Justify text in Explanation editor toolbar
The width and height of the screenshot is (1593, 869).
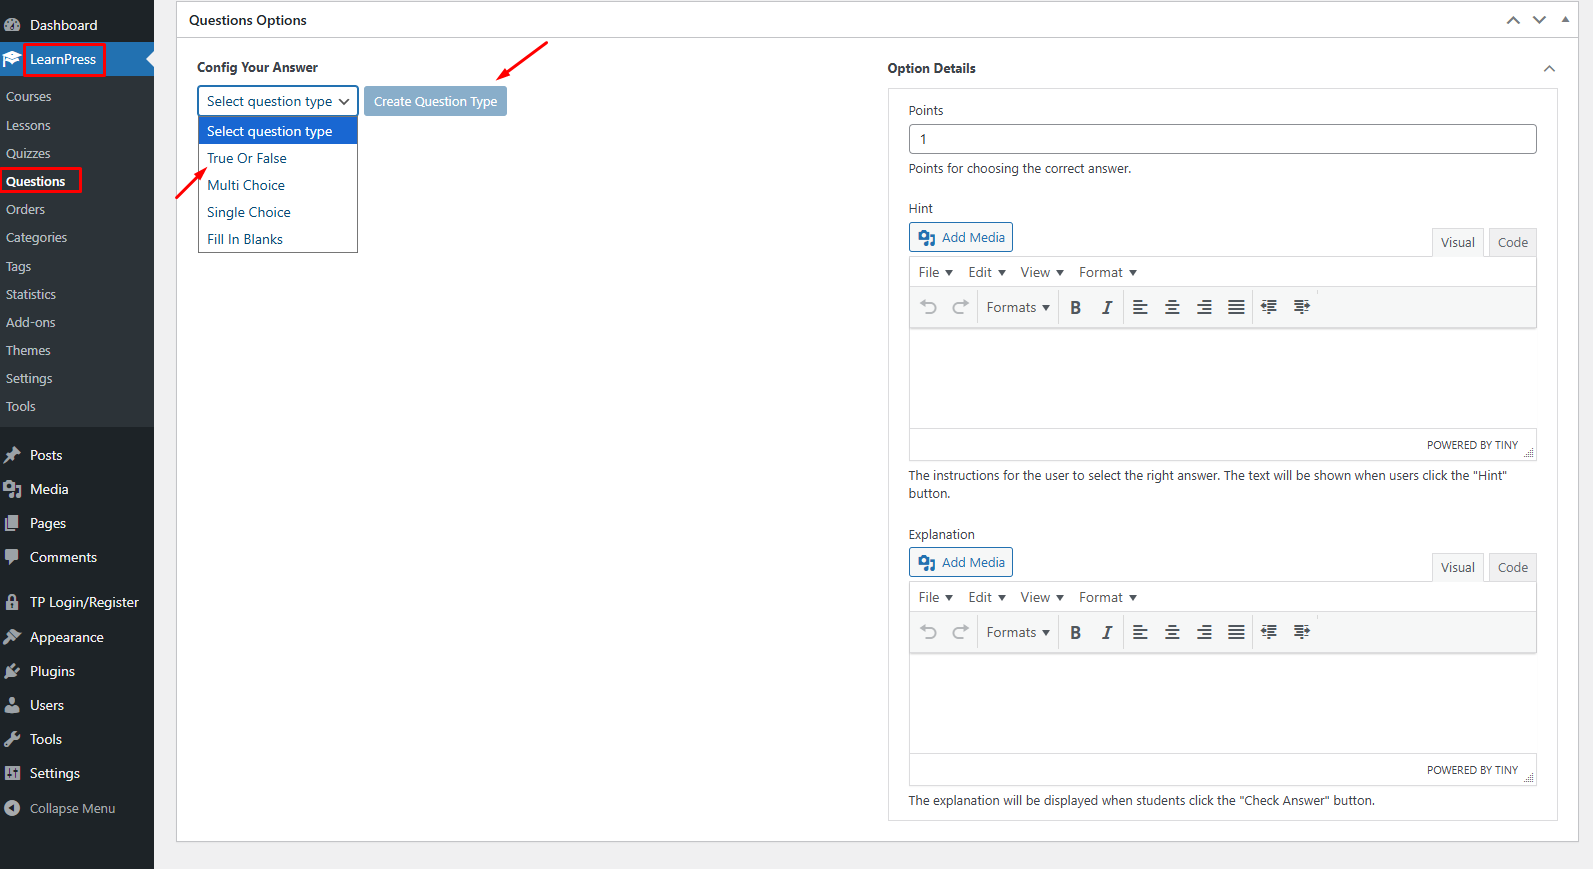tap(1236, 633)
